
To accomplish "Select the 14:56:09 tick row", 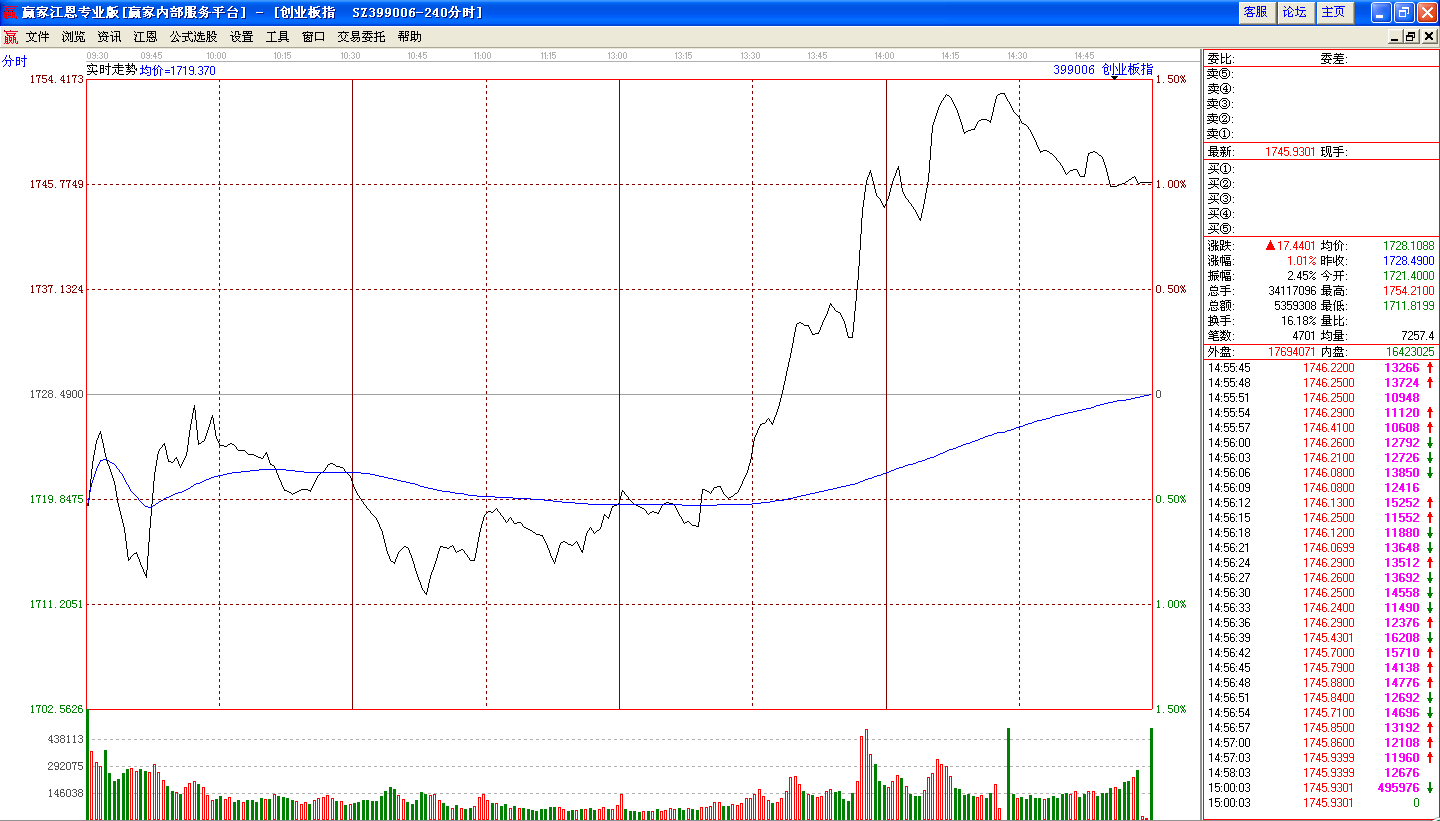I will click(x=1321, y=488).
